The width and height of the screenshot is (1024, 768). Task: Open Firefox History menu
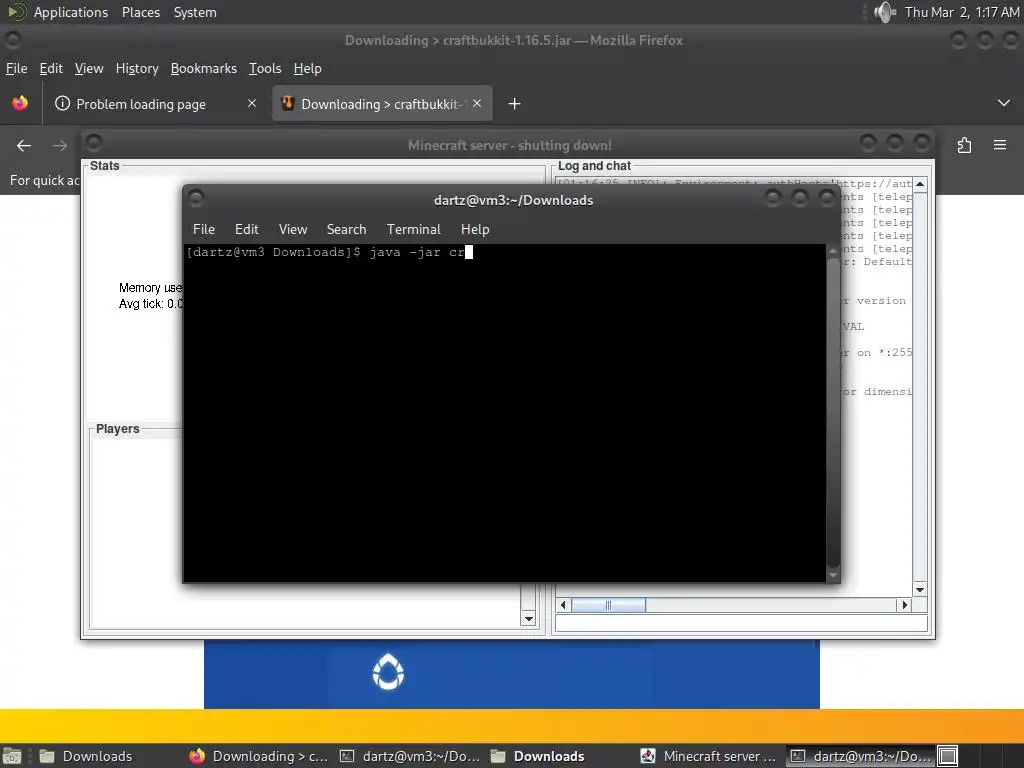click(x=137, y=69)
